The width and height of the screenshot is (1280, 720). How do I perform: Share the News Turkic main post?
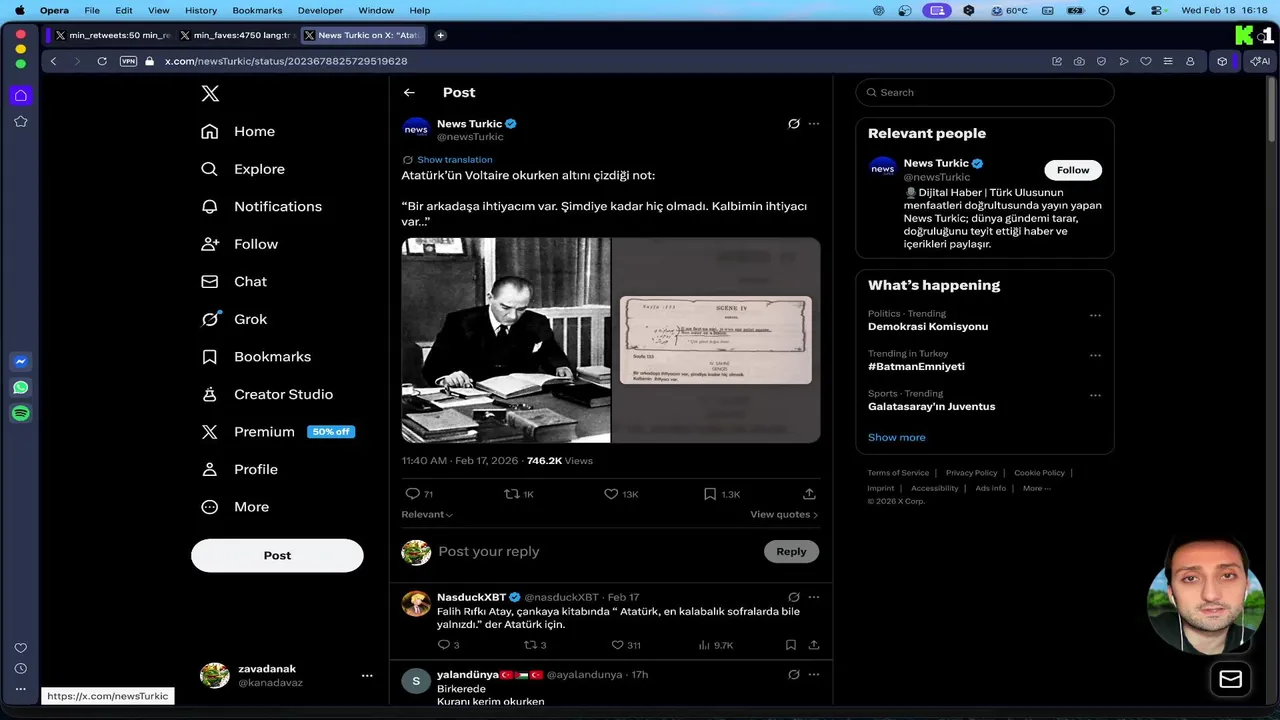coord(809,494)
